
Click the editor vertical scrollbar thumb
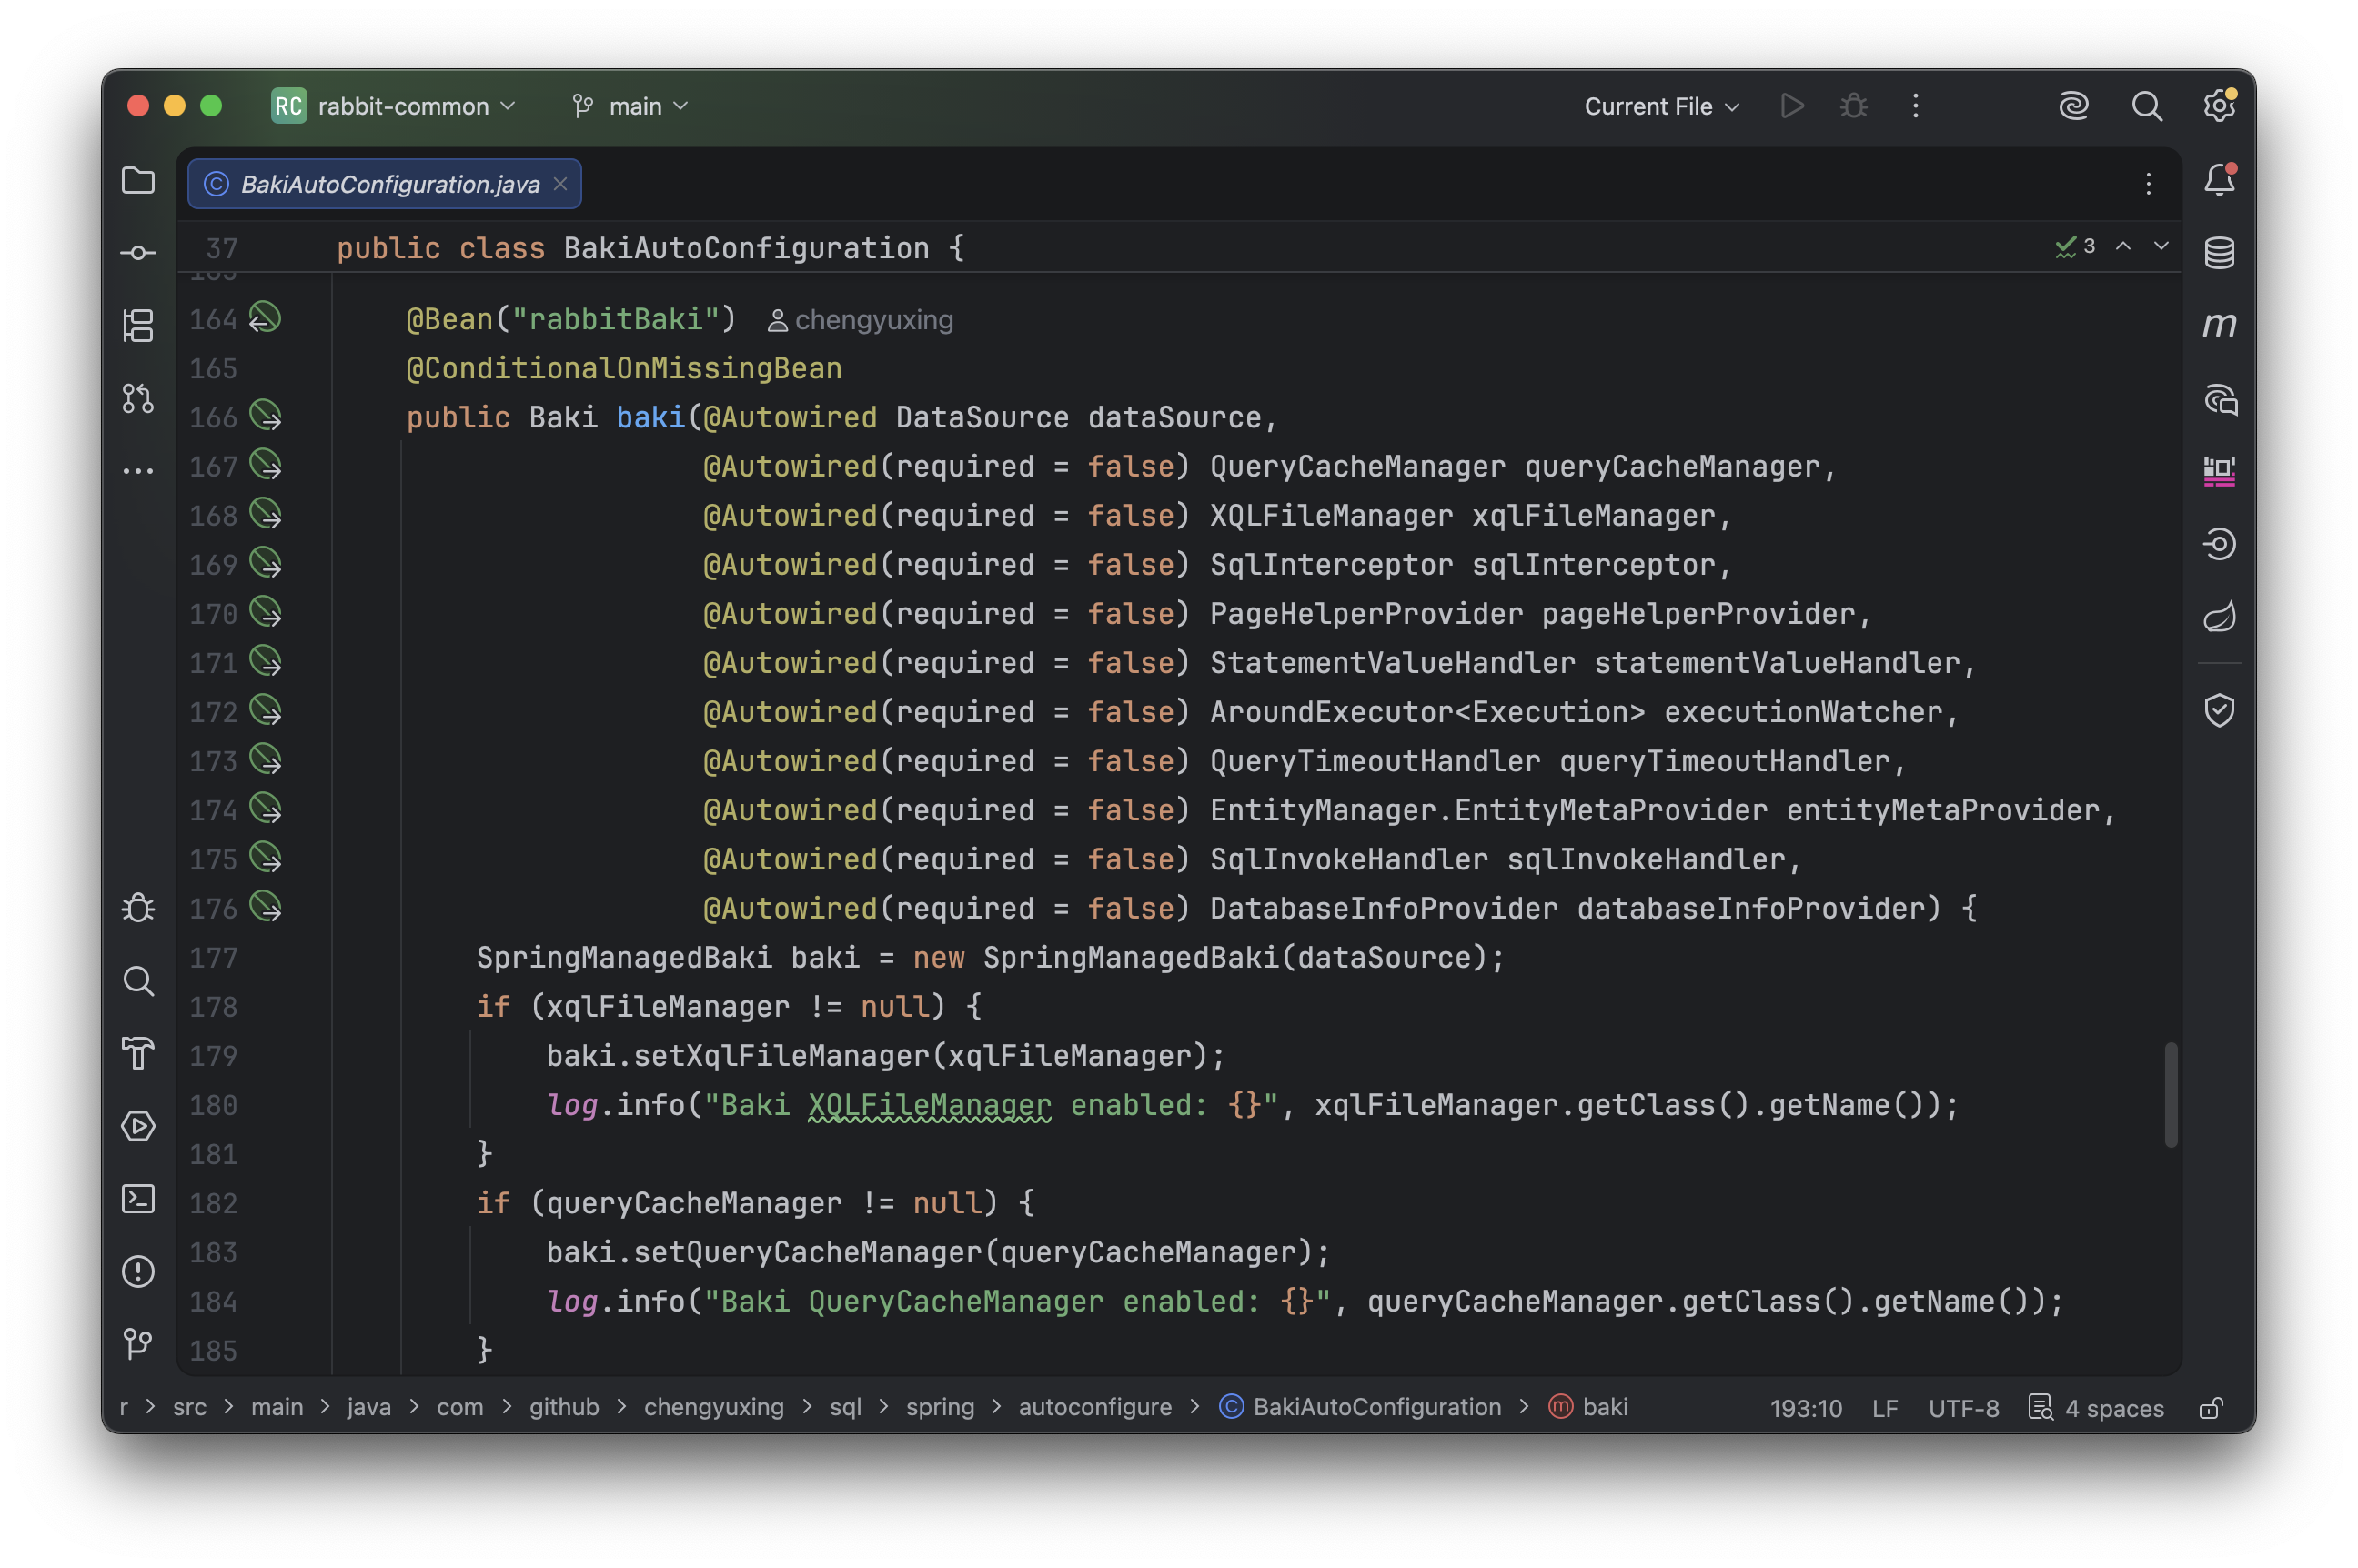[x=2170, y=1095]
